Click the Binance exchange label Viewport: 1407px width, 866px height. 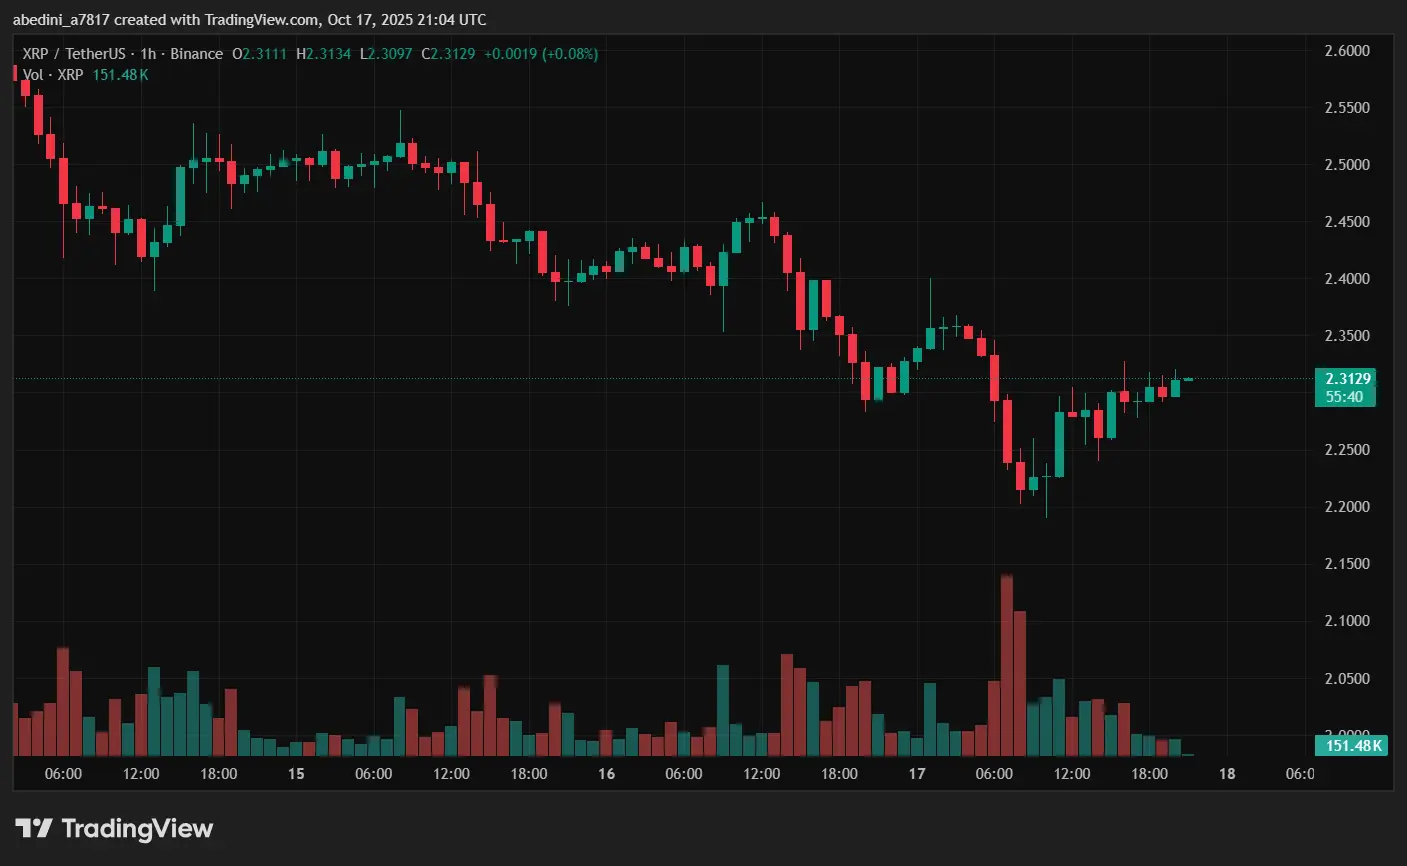click(196, 54)
